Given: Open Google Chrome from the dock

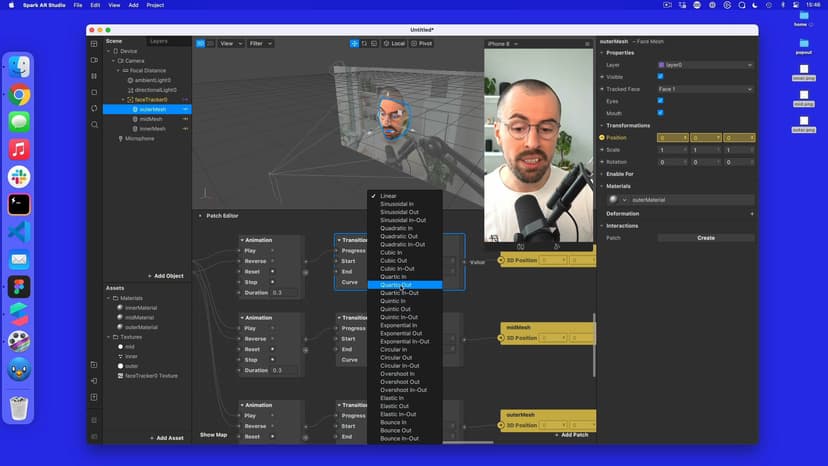Looking at the screenshot, I should (19, 95).
